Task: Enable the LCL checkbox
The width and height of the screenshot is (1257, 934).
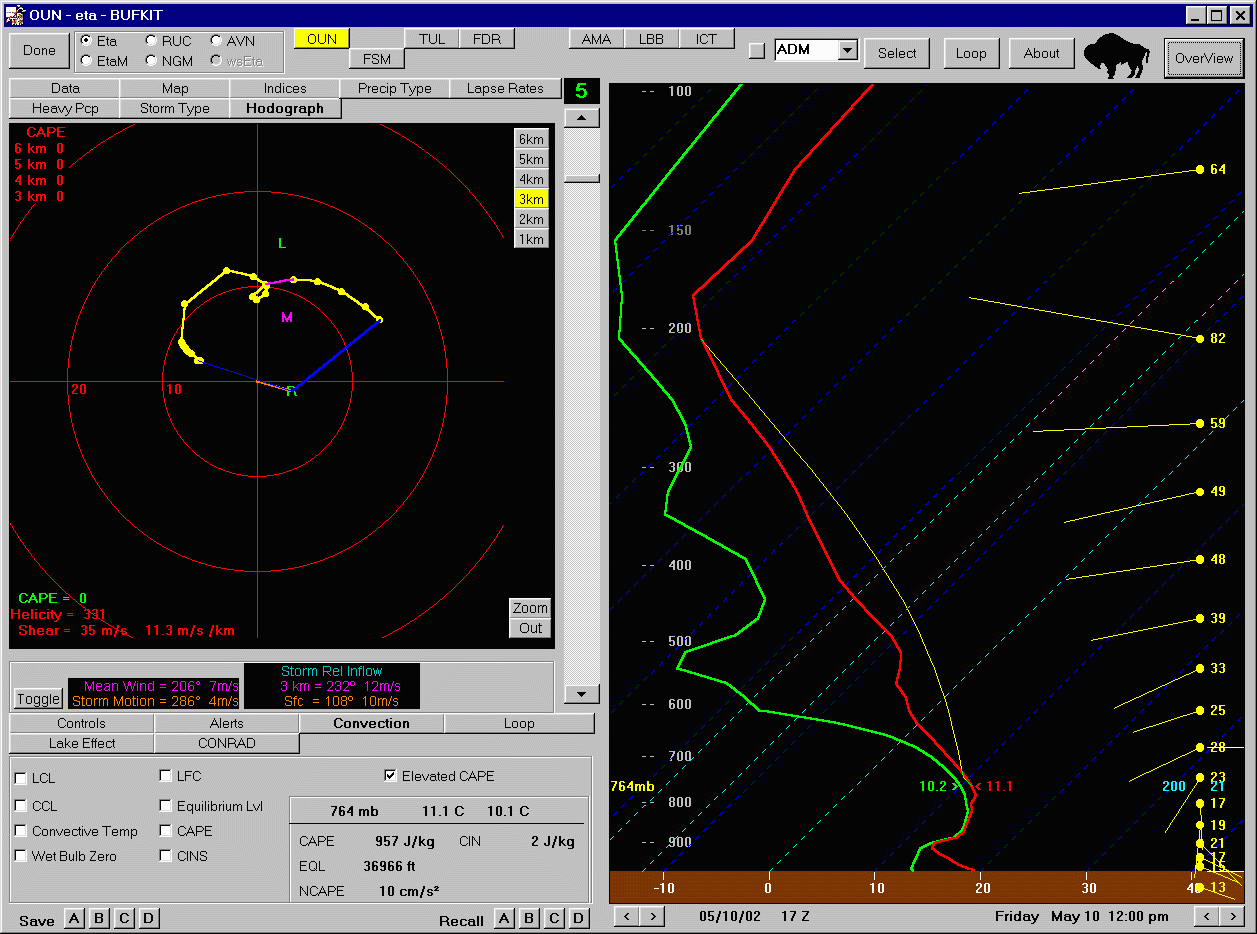Action: 21,779
